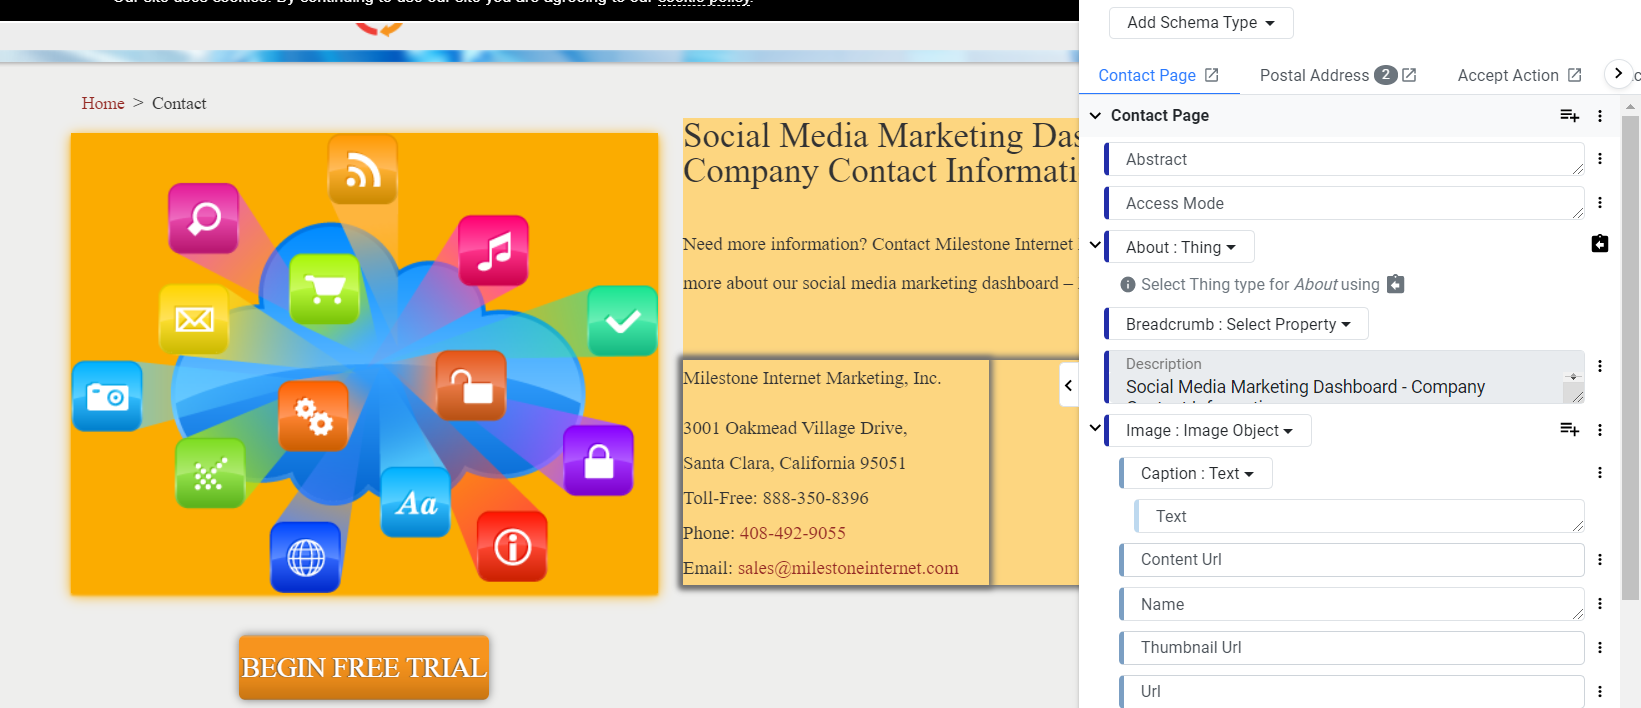
Task: Click info icon before Select Thing type
Action: tap(1128, 285)
